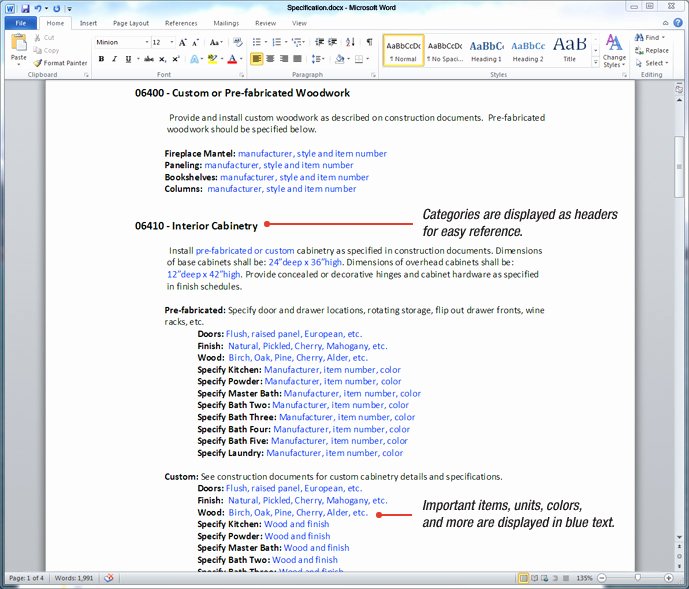Image resolution: width=689 pixels, height=589 pixels.
Task: Switch to the Mailings tab
Action: [226, 23]
